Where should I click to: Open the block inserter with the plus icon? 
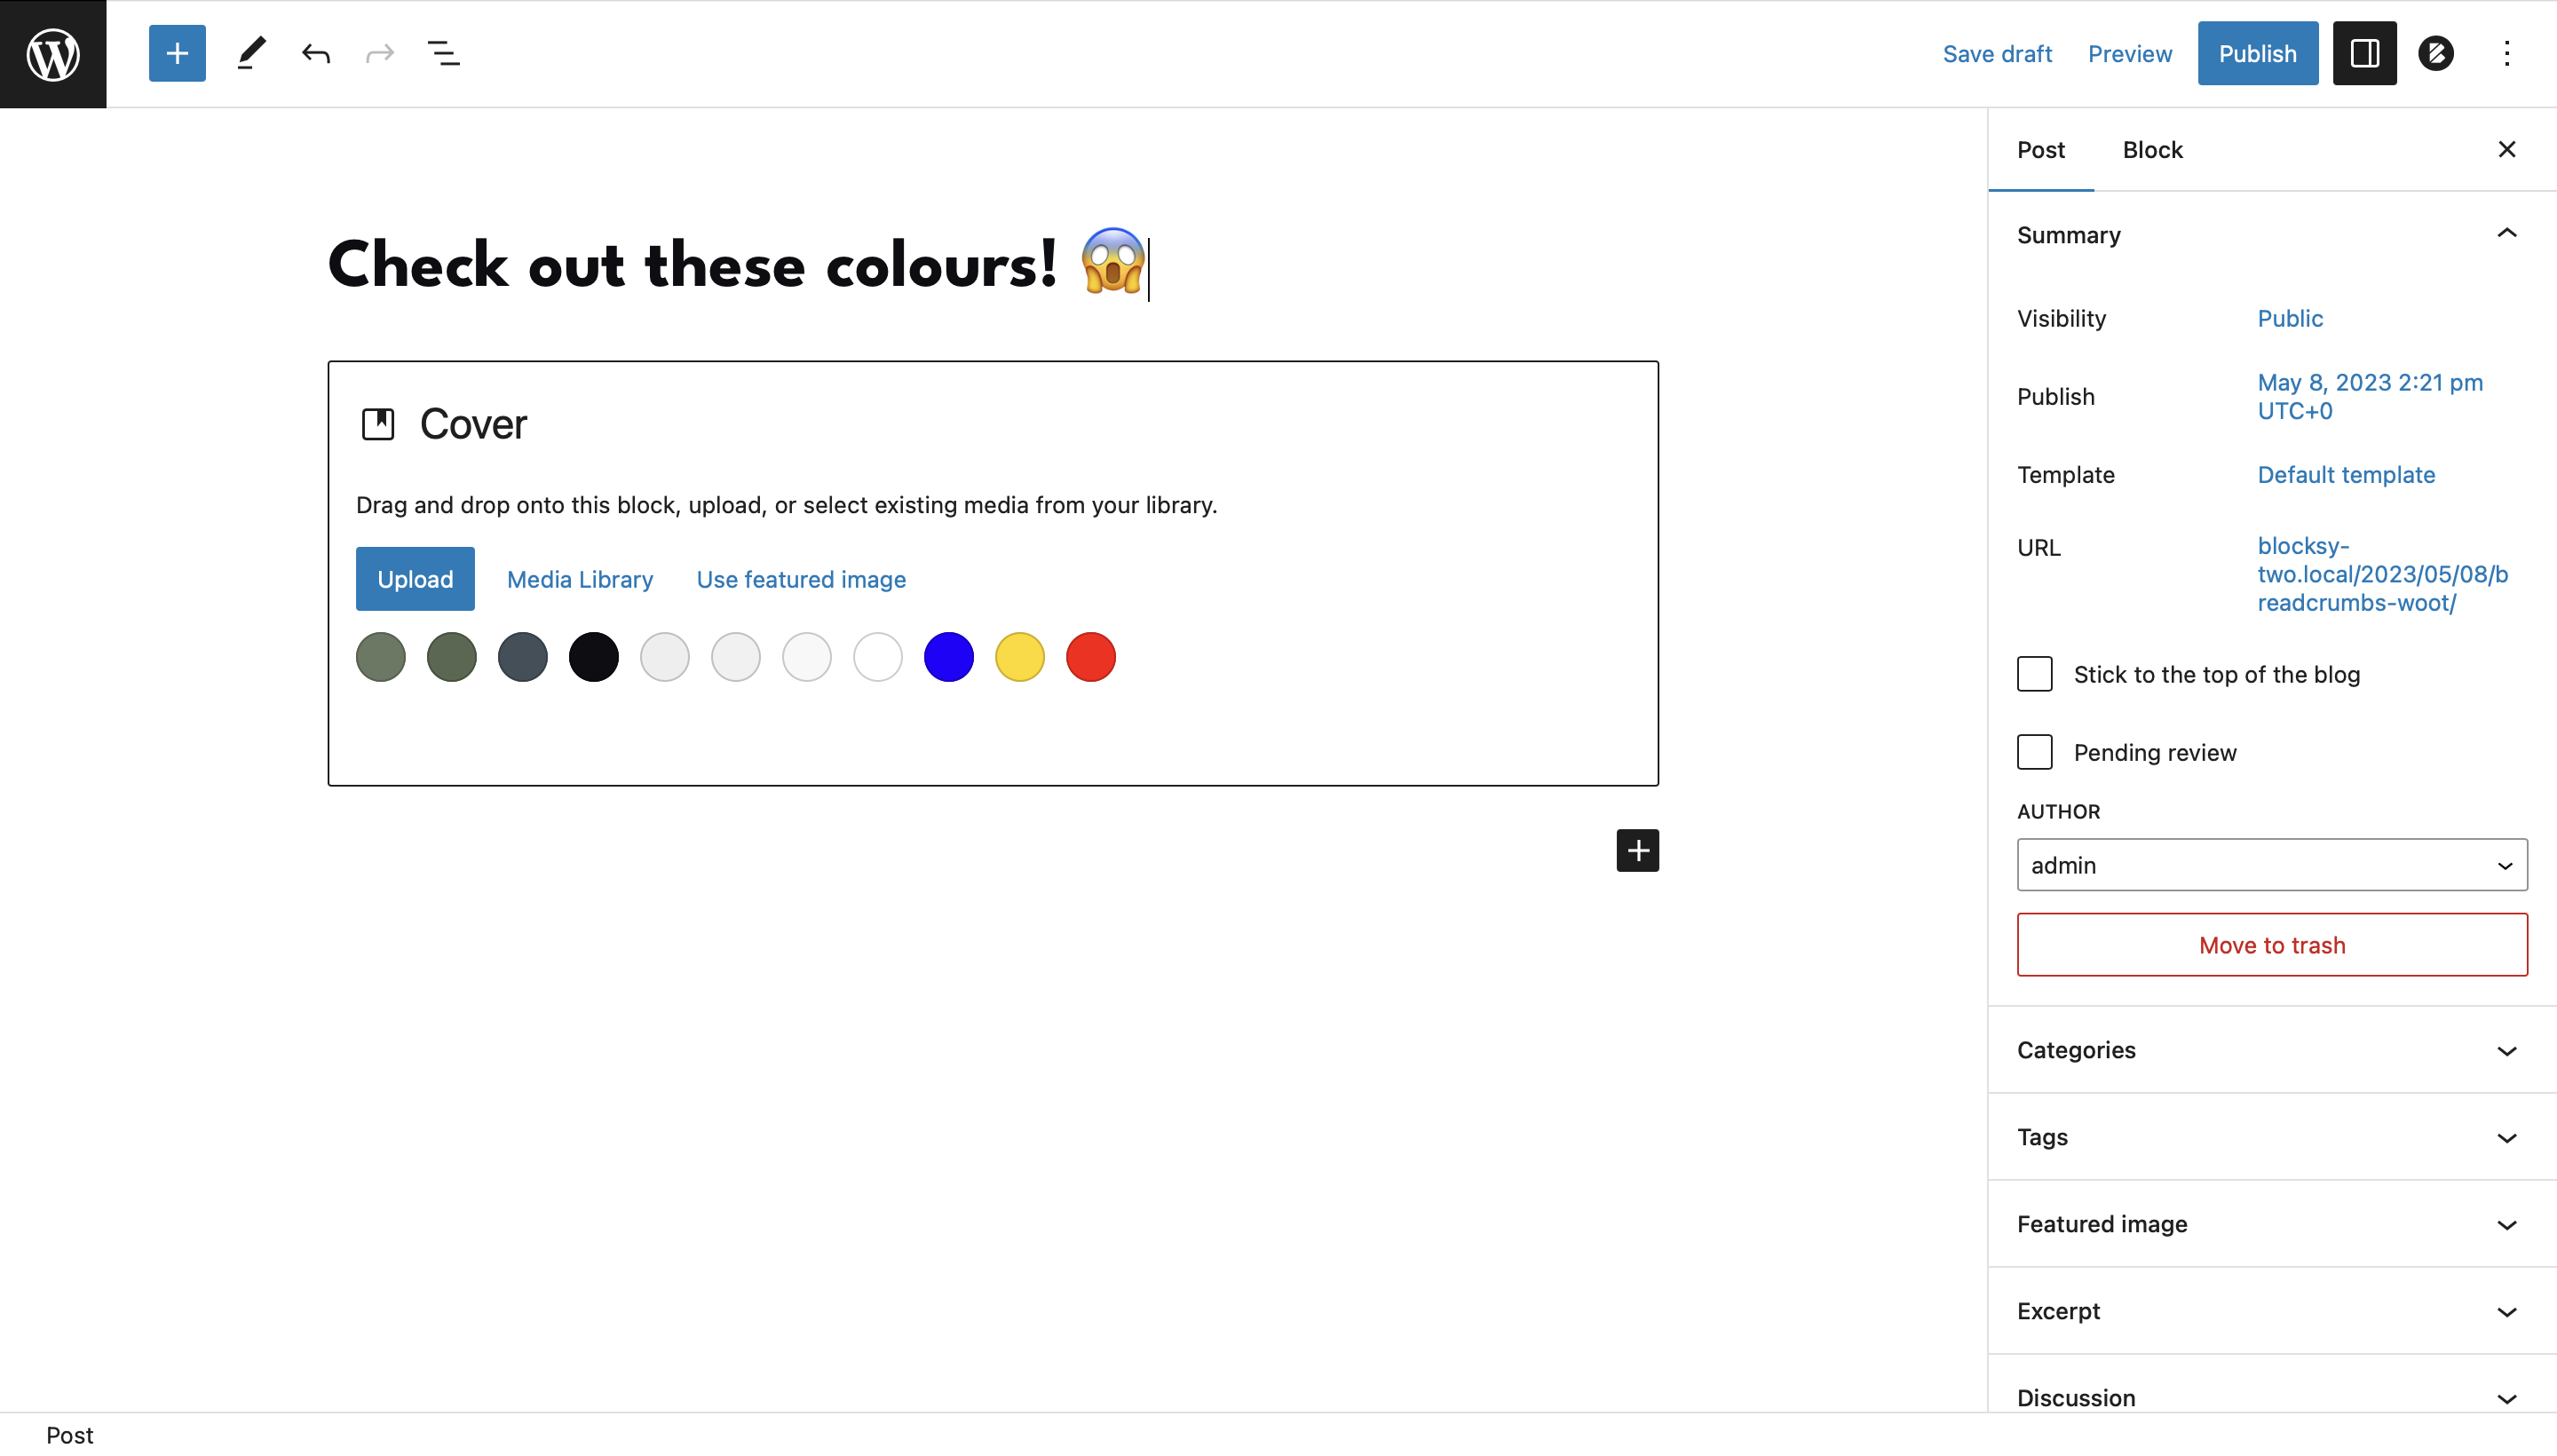pos(177,53)
